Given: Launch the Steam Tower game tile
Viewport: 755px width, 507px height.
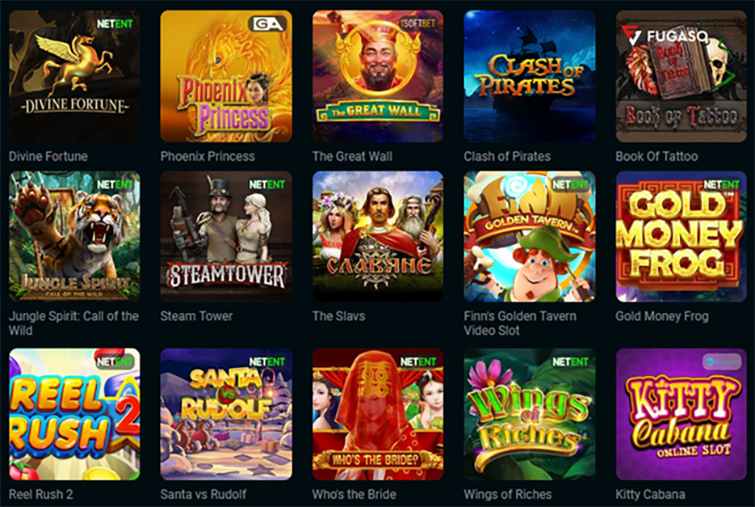Looking at the screenshot, I should point(226,236).
